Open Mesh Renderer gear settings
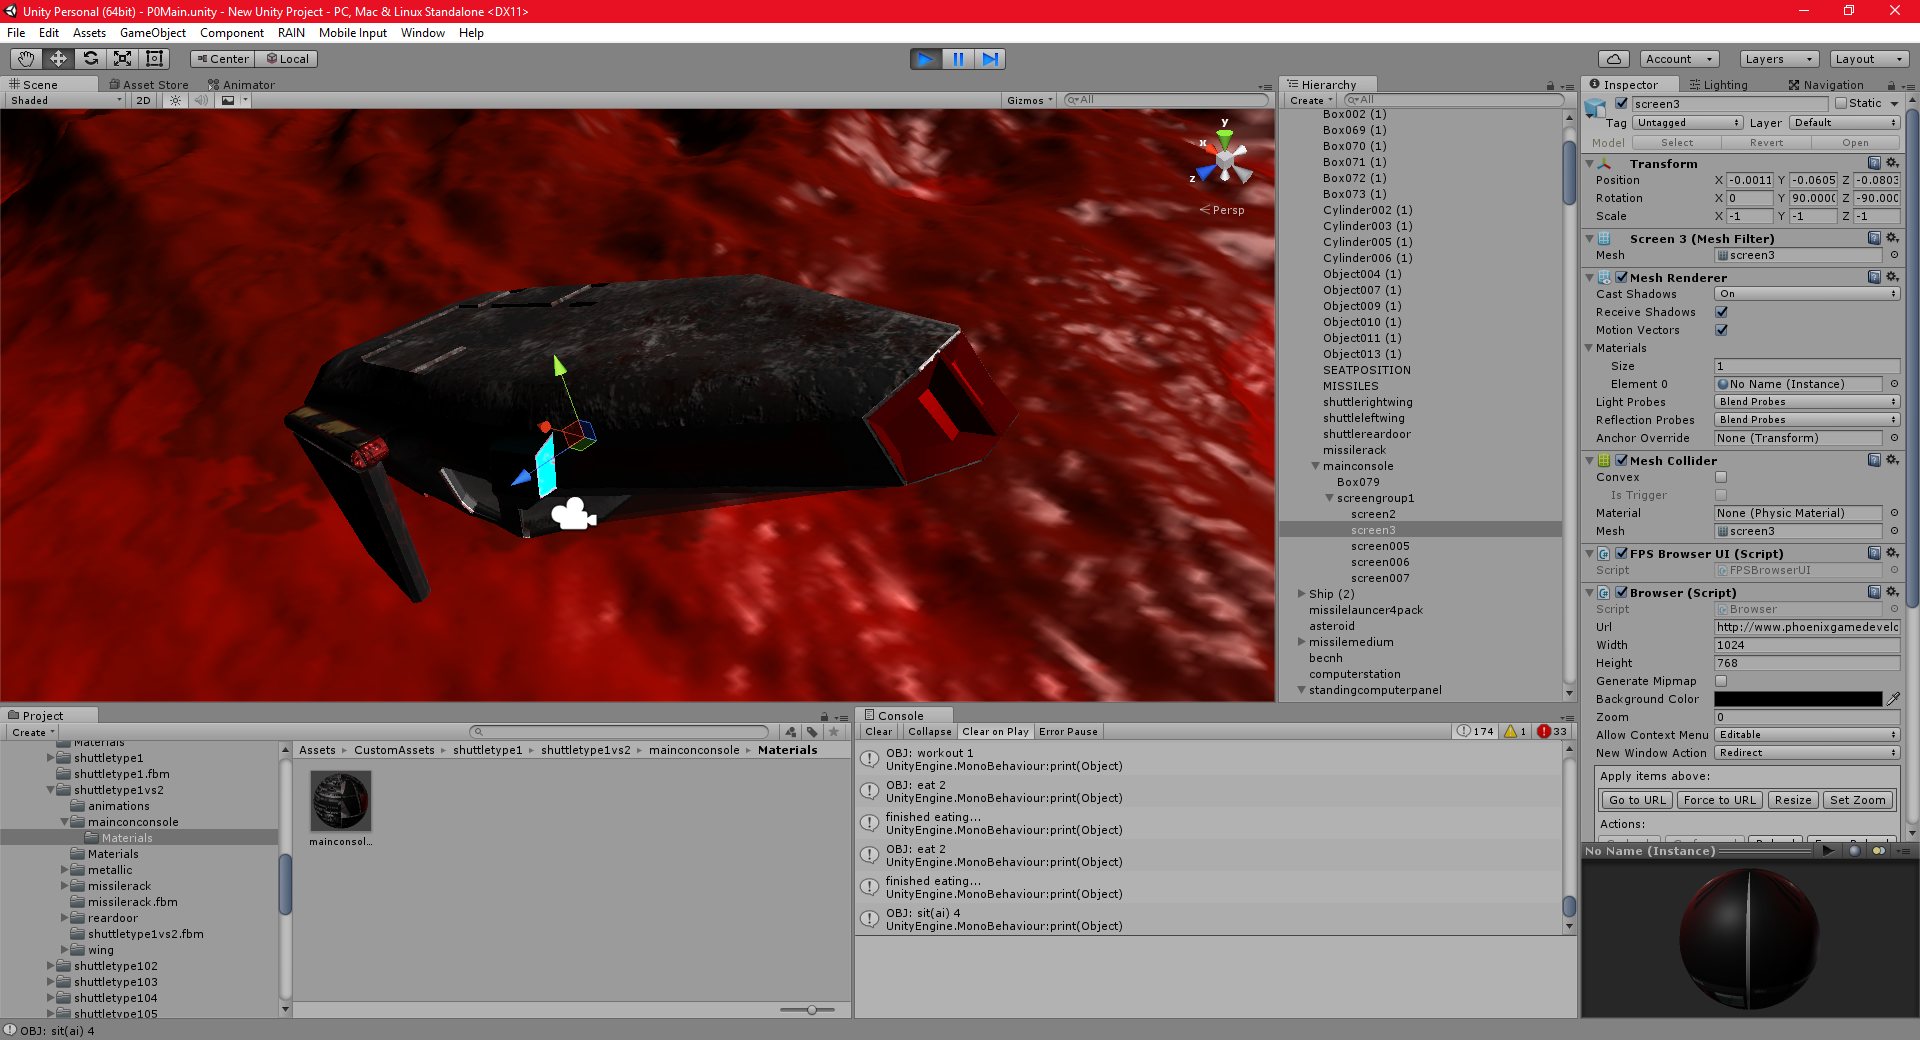 (x=1892, y=277)
